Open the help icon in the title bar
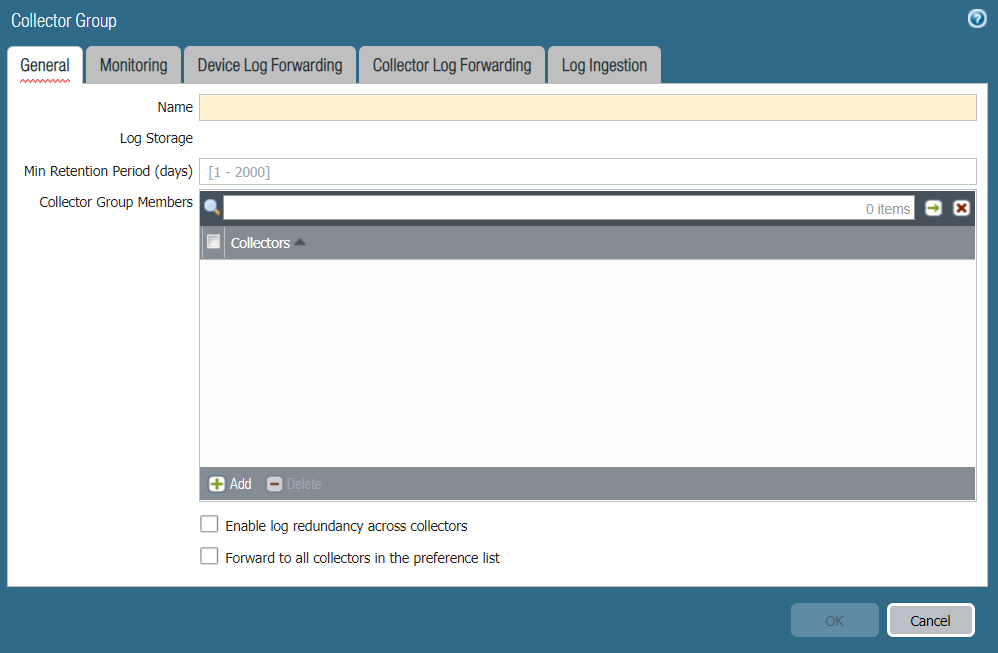This screenshot has height=653, width=998. (976, 18)
